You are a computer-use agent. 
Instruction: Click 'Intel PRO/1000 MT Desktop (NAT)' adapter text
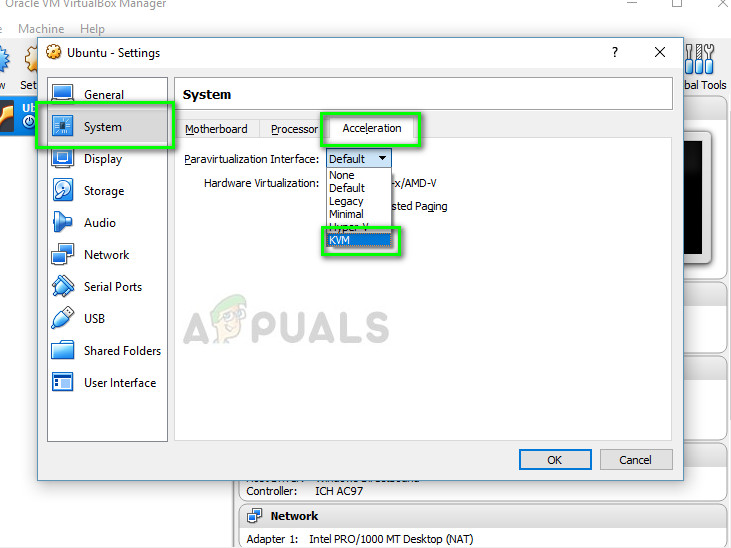coord(391,539)
